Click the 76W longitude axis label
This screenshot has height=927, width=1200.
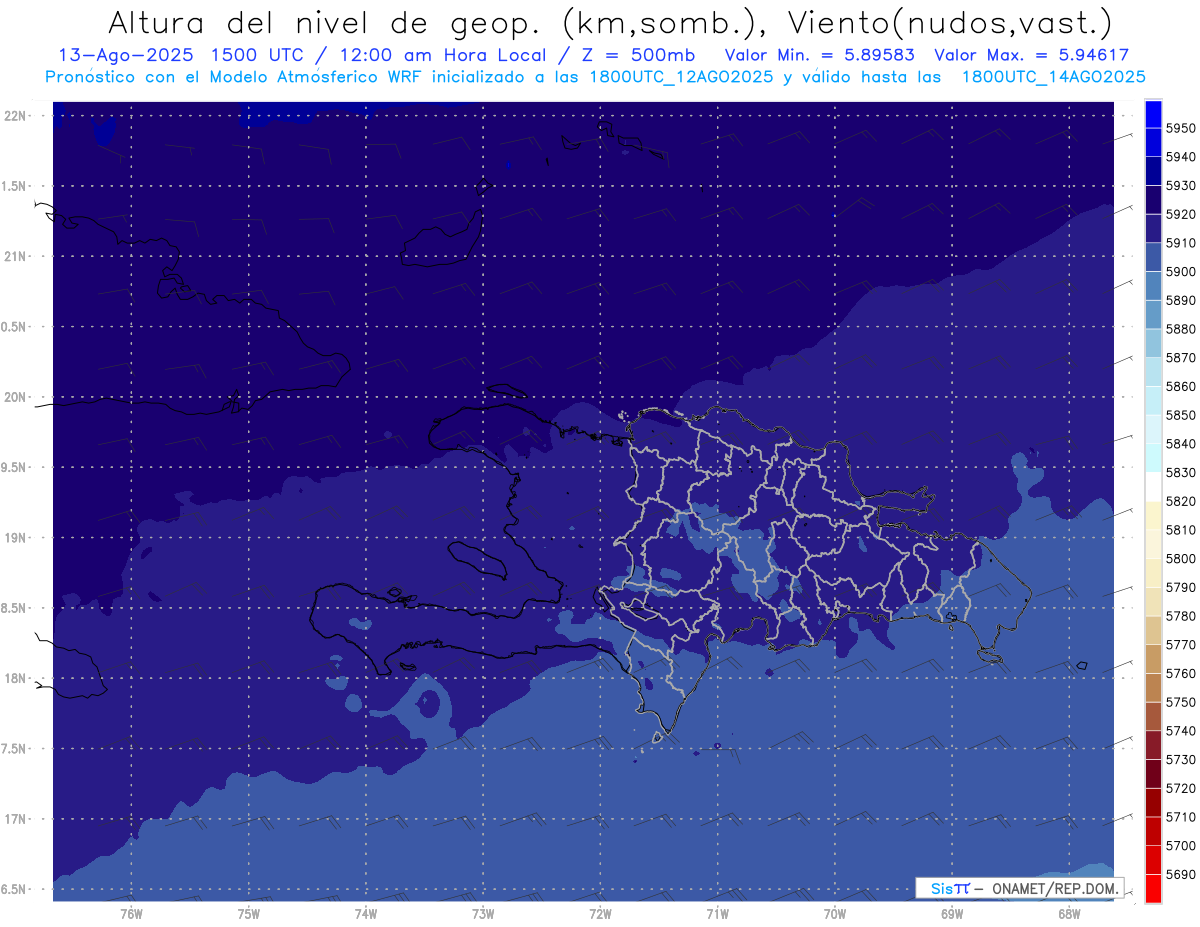pos(131,913)
